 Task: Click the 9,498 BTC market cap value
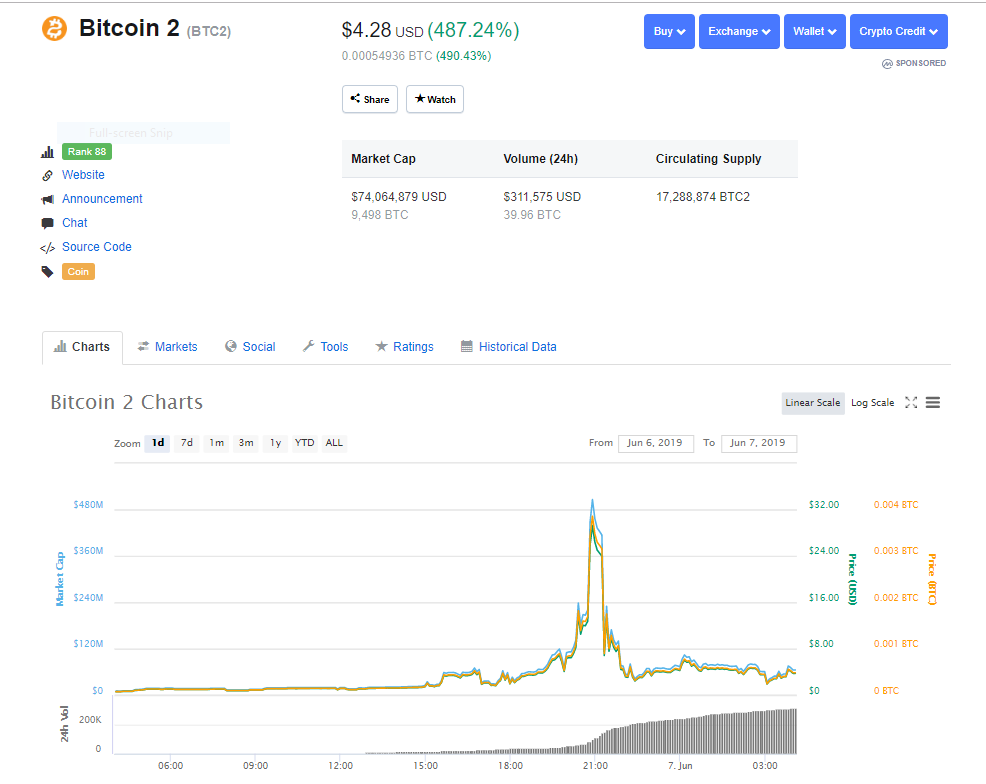pyautogui.click(x=380, y=215)
